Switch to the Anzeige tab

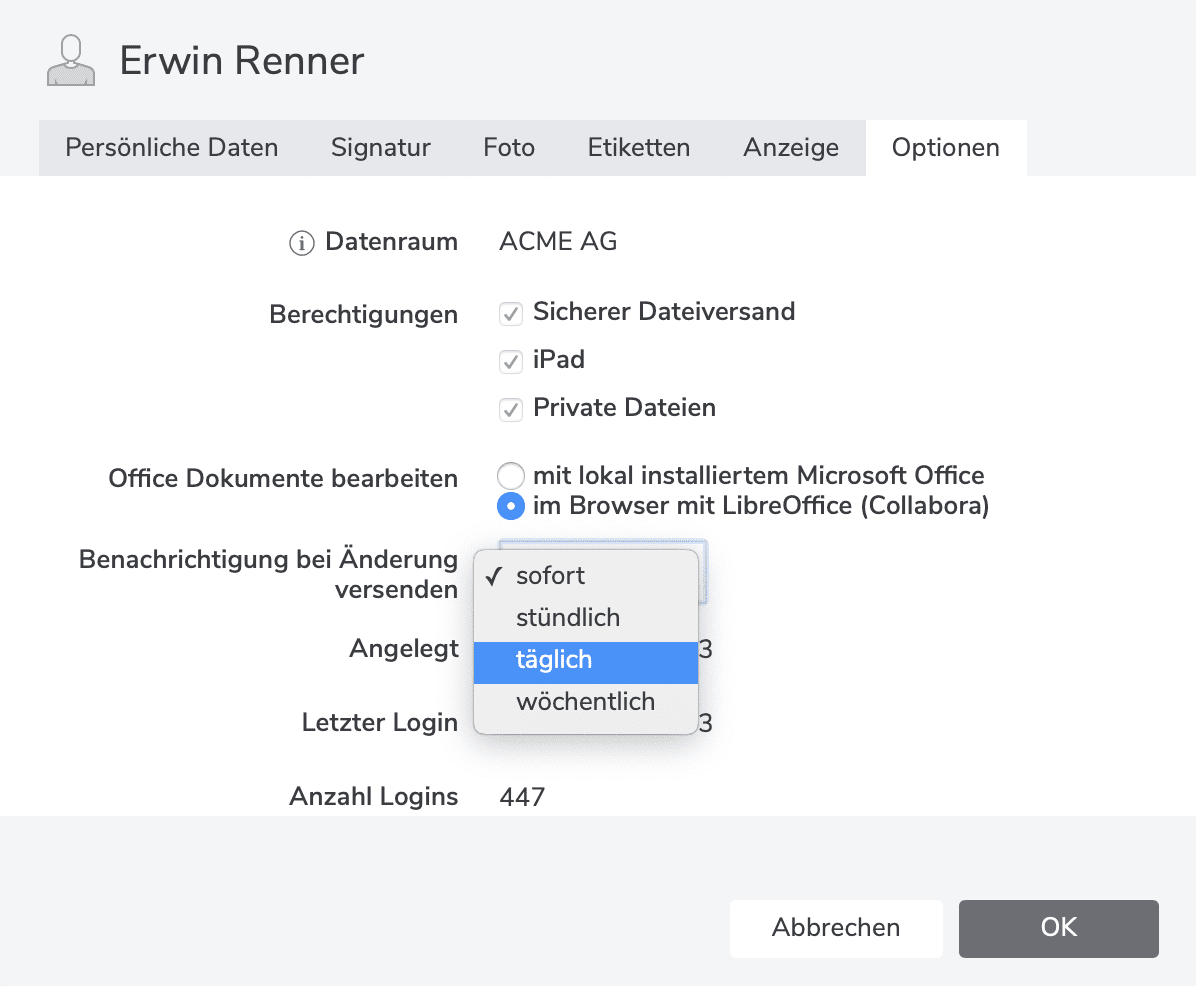coord(791,148)
